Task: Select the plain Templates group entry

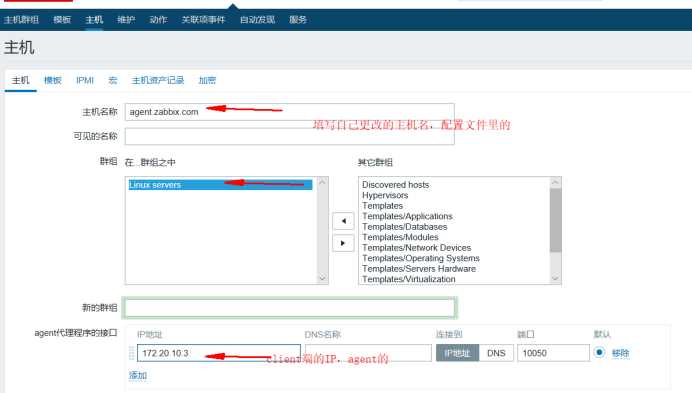Action: pos(382,206)
